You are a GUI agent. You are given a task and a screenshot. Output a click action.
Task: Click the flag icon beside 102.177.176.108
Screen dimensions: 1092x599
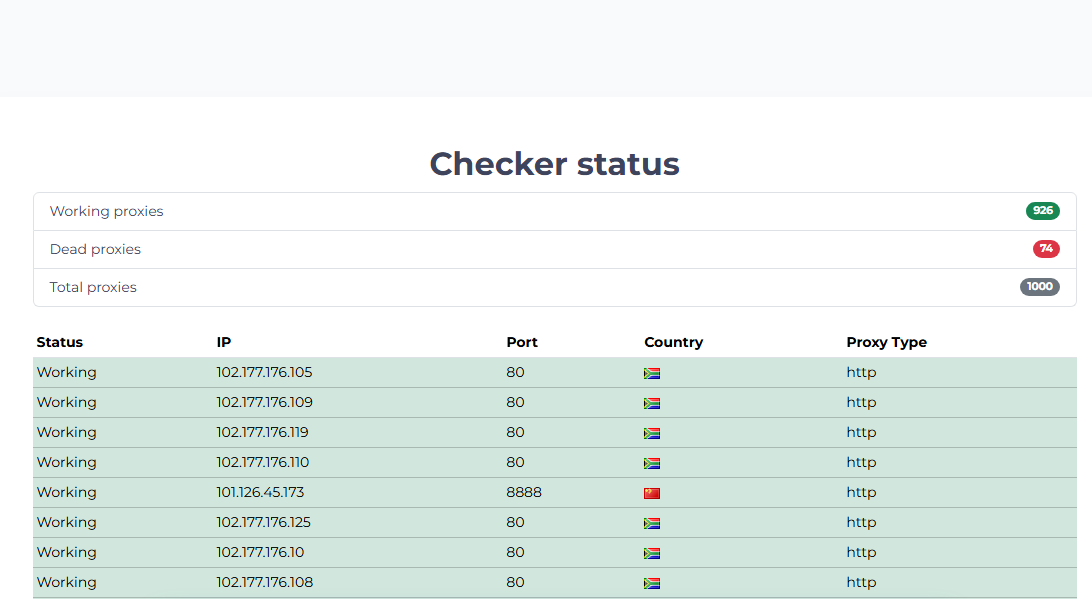[652, 583]
